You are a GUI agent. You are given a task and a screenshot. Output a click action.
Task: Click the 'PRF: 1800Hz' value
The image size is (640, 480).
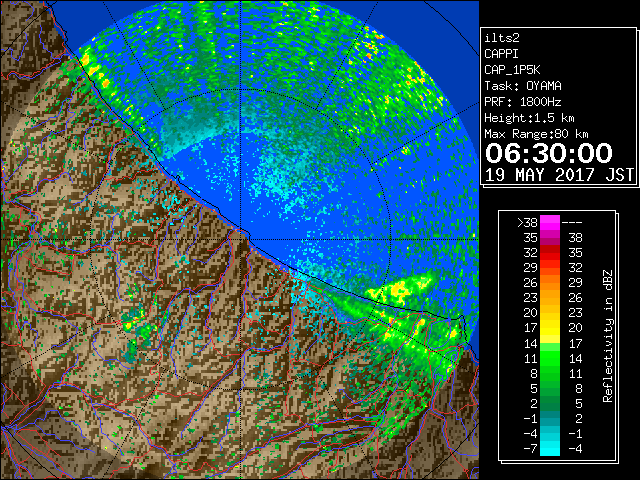click(523, 102)
